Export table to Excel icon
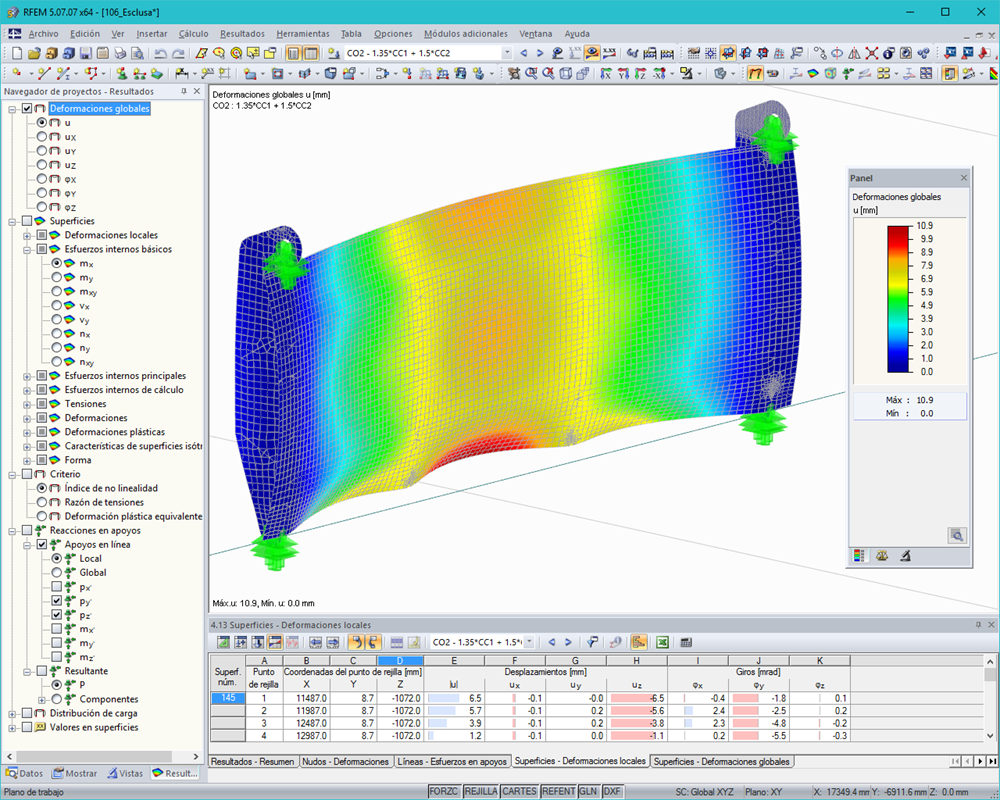 pyautogui.click(x=662, y=642)
